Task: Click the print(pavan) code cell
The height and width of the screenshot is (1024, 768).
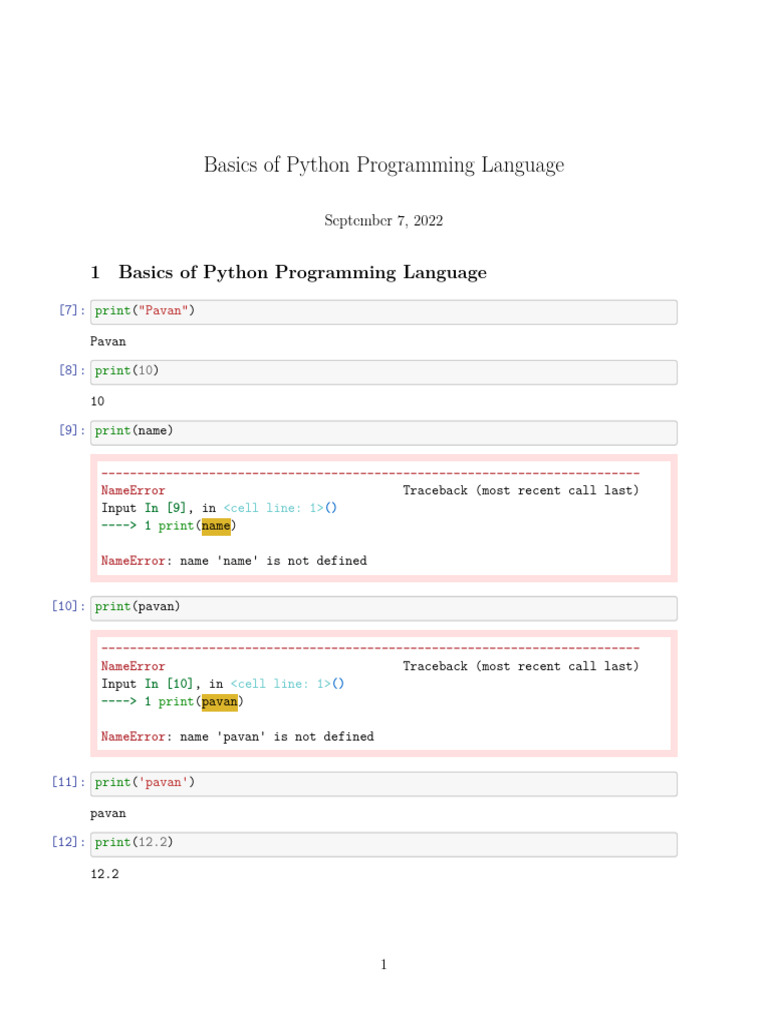Action: (383, 607)
